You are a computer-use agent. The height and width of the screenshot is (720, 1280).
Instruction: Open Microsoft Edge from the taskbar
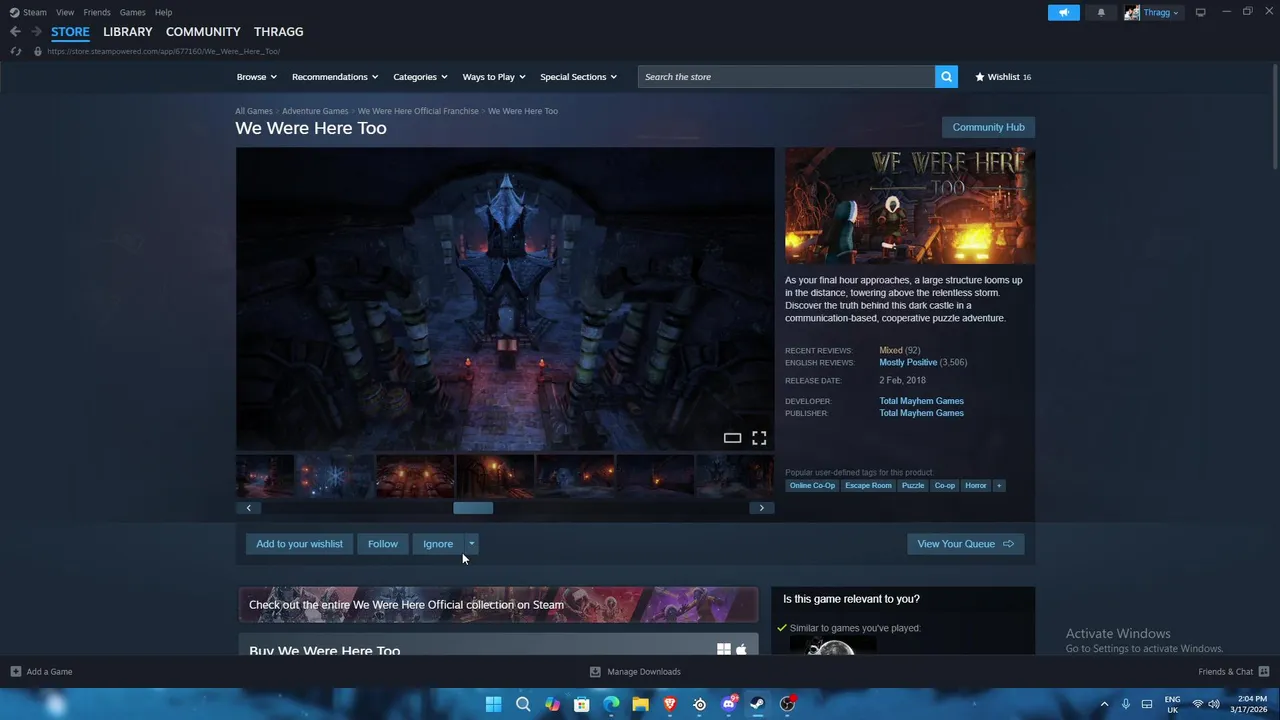611,704
